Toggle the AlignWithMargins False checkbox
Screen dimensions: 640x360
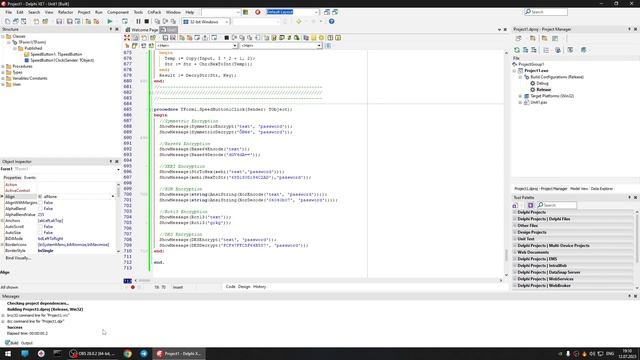point(40,202)
